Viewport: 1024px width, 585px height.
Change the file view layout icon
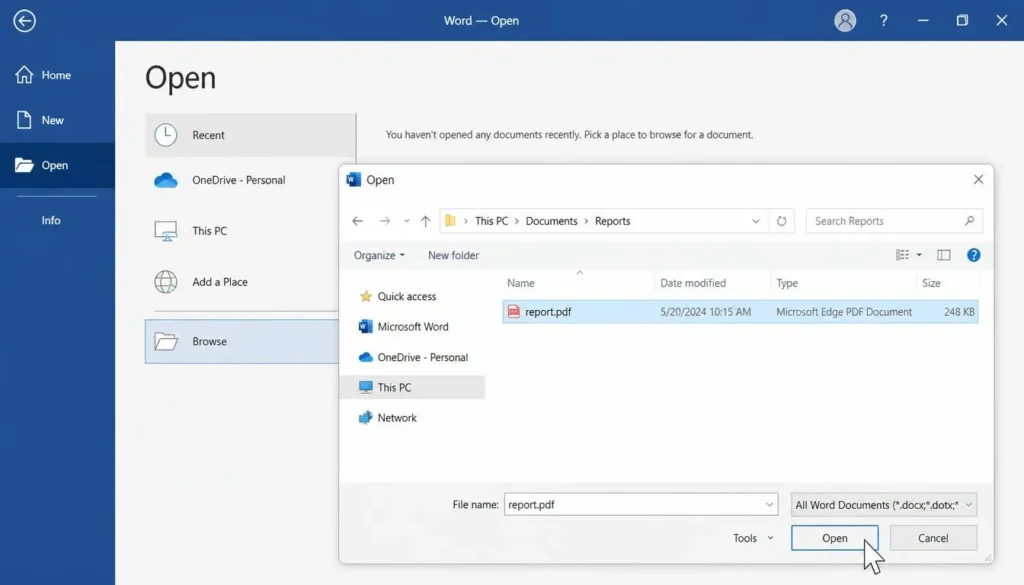tap(902, 255)
